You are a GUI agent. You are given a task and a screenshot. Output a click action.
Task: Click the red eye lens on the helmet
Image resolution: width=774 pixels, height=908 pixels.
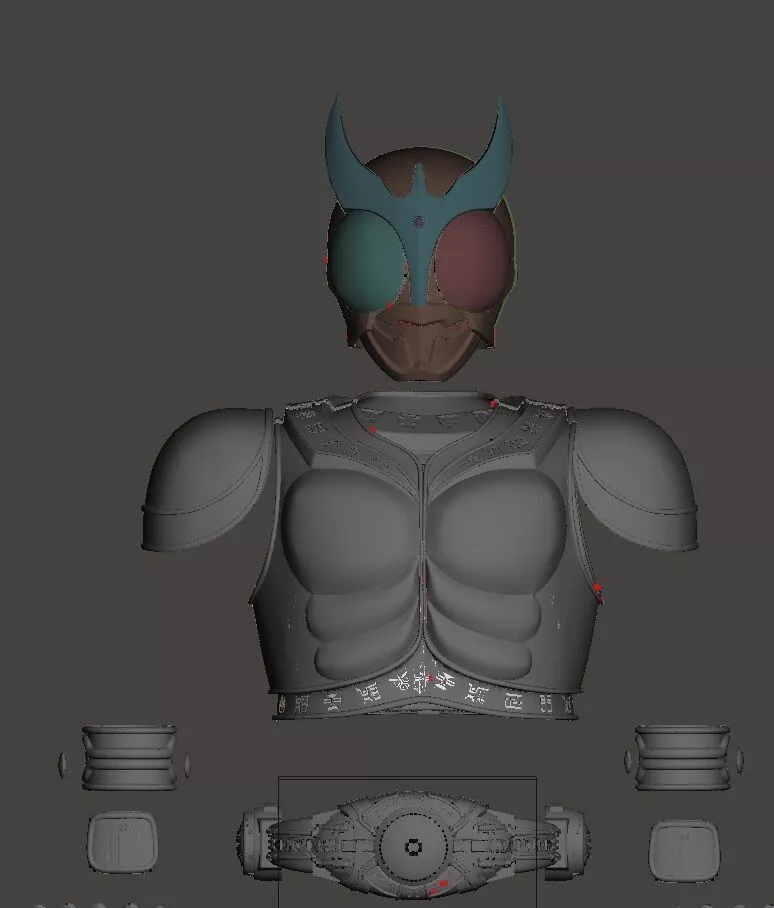click(472, 262)
